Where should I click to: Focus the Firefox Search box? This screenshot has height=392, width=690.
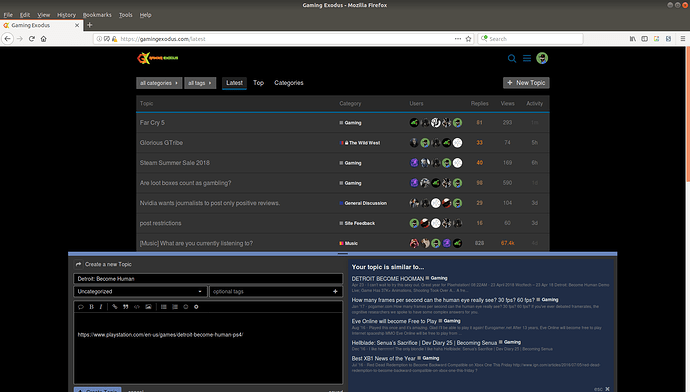point(530,39)
